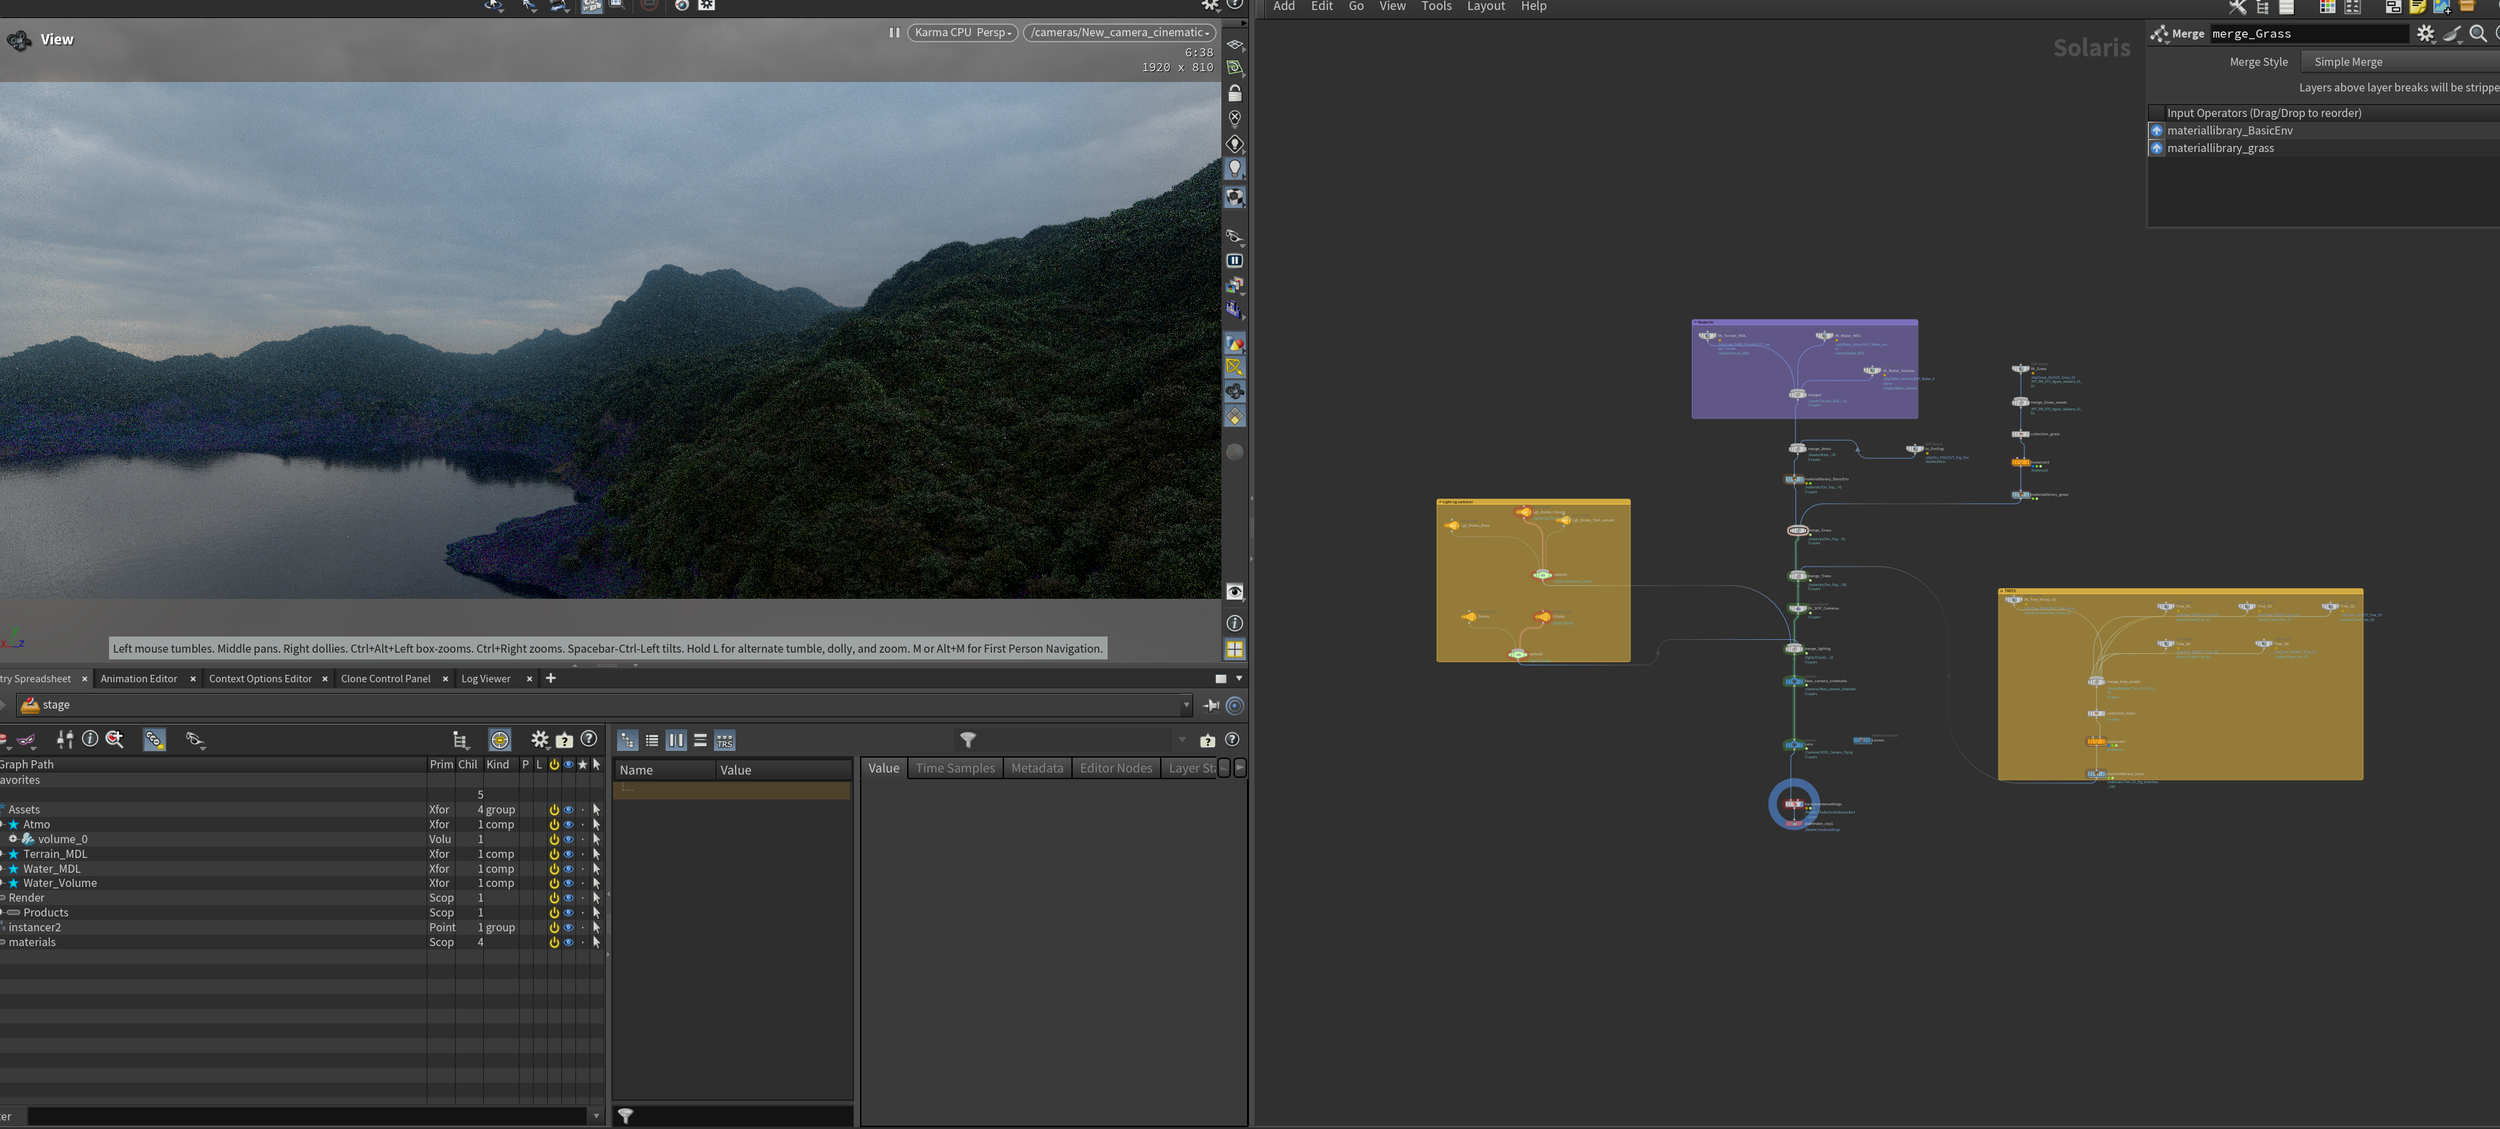Click the sticky note icon in network toolbar
The image size is (2500, 1129).
pos(2417,7)
